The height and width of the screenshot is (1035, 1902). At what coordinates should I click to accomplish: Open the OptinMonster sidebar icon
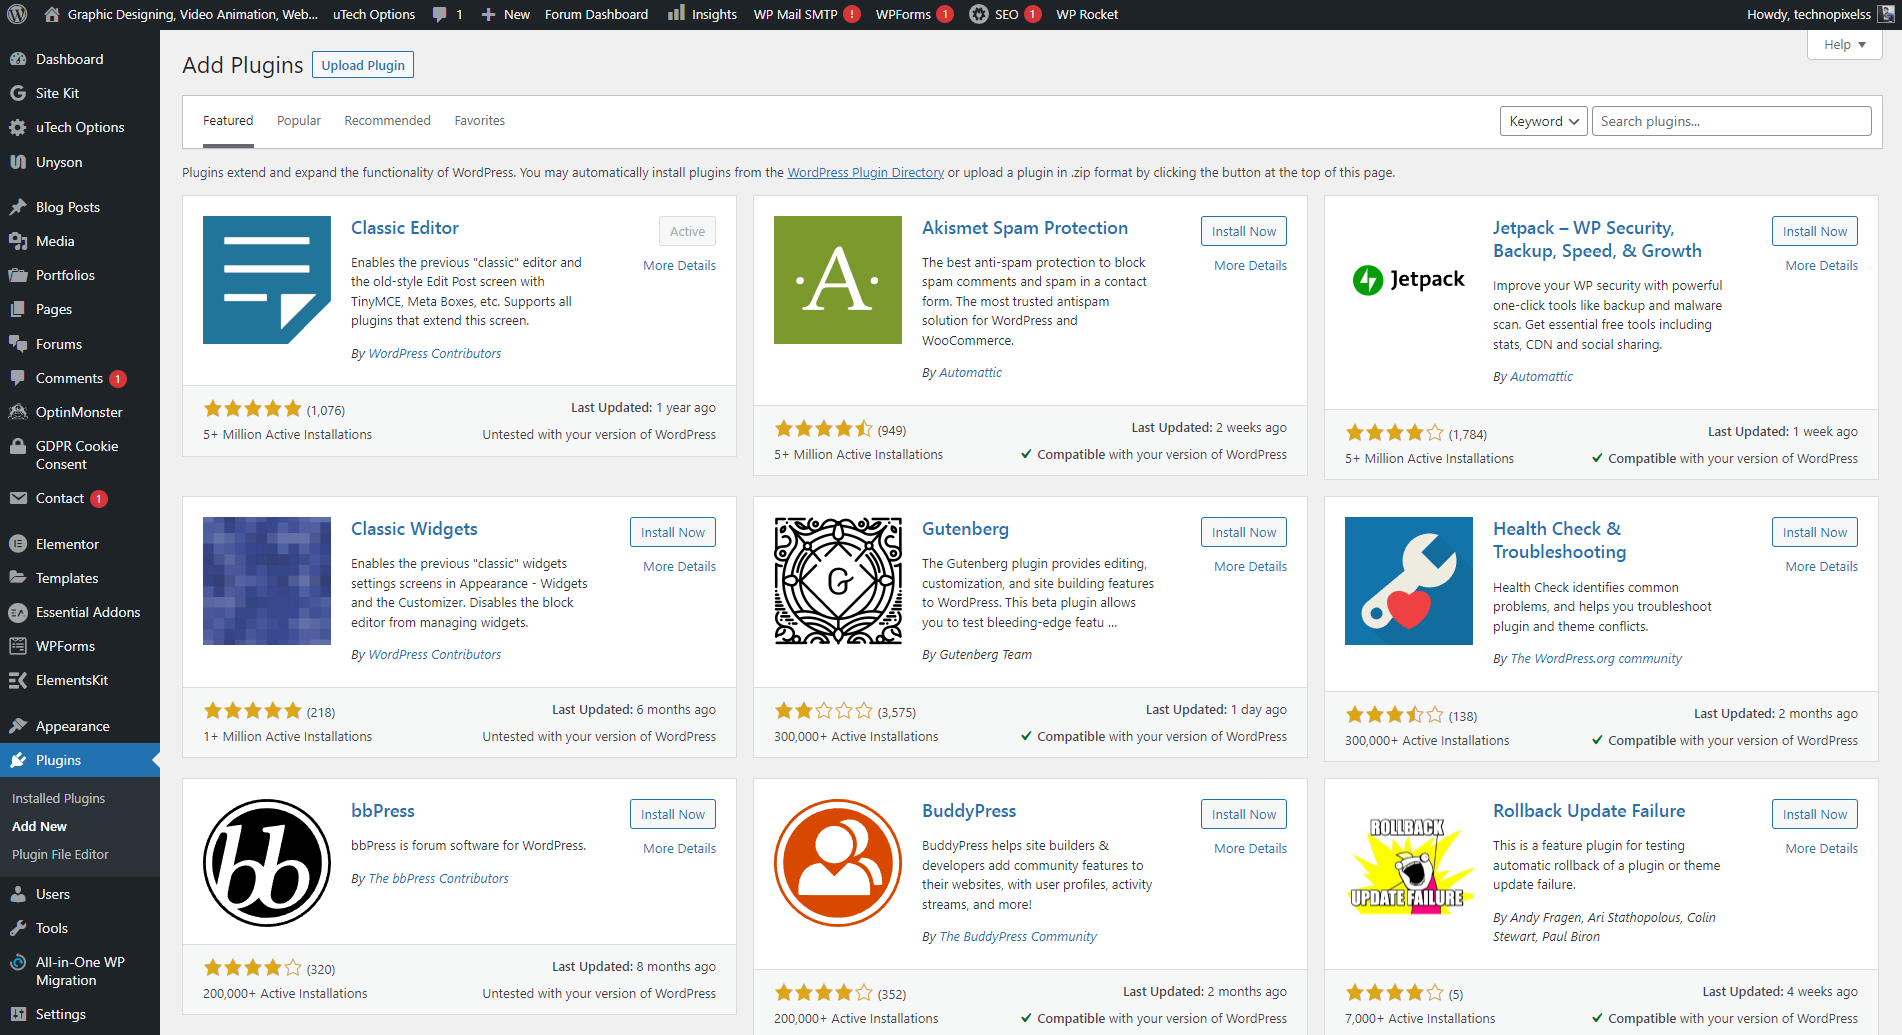18,412
